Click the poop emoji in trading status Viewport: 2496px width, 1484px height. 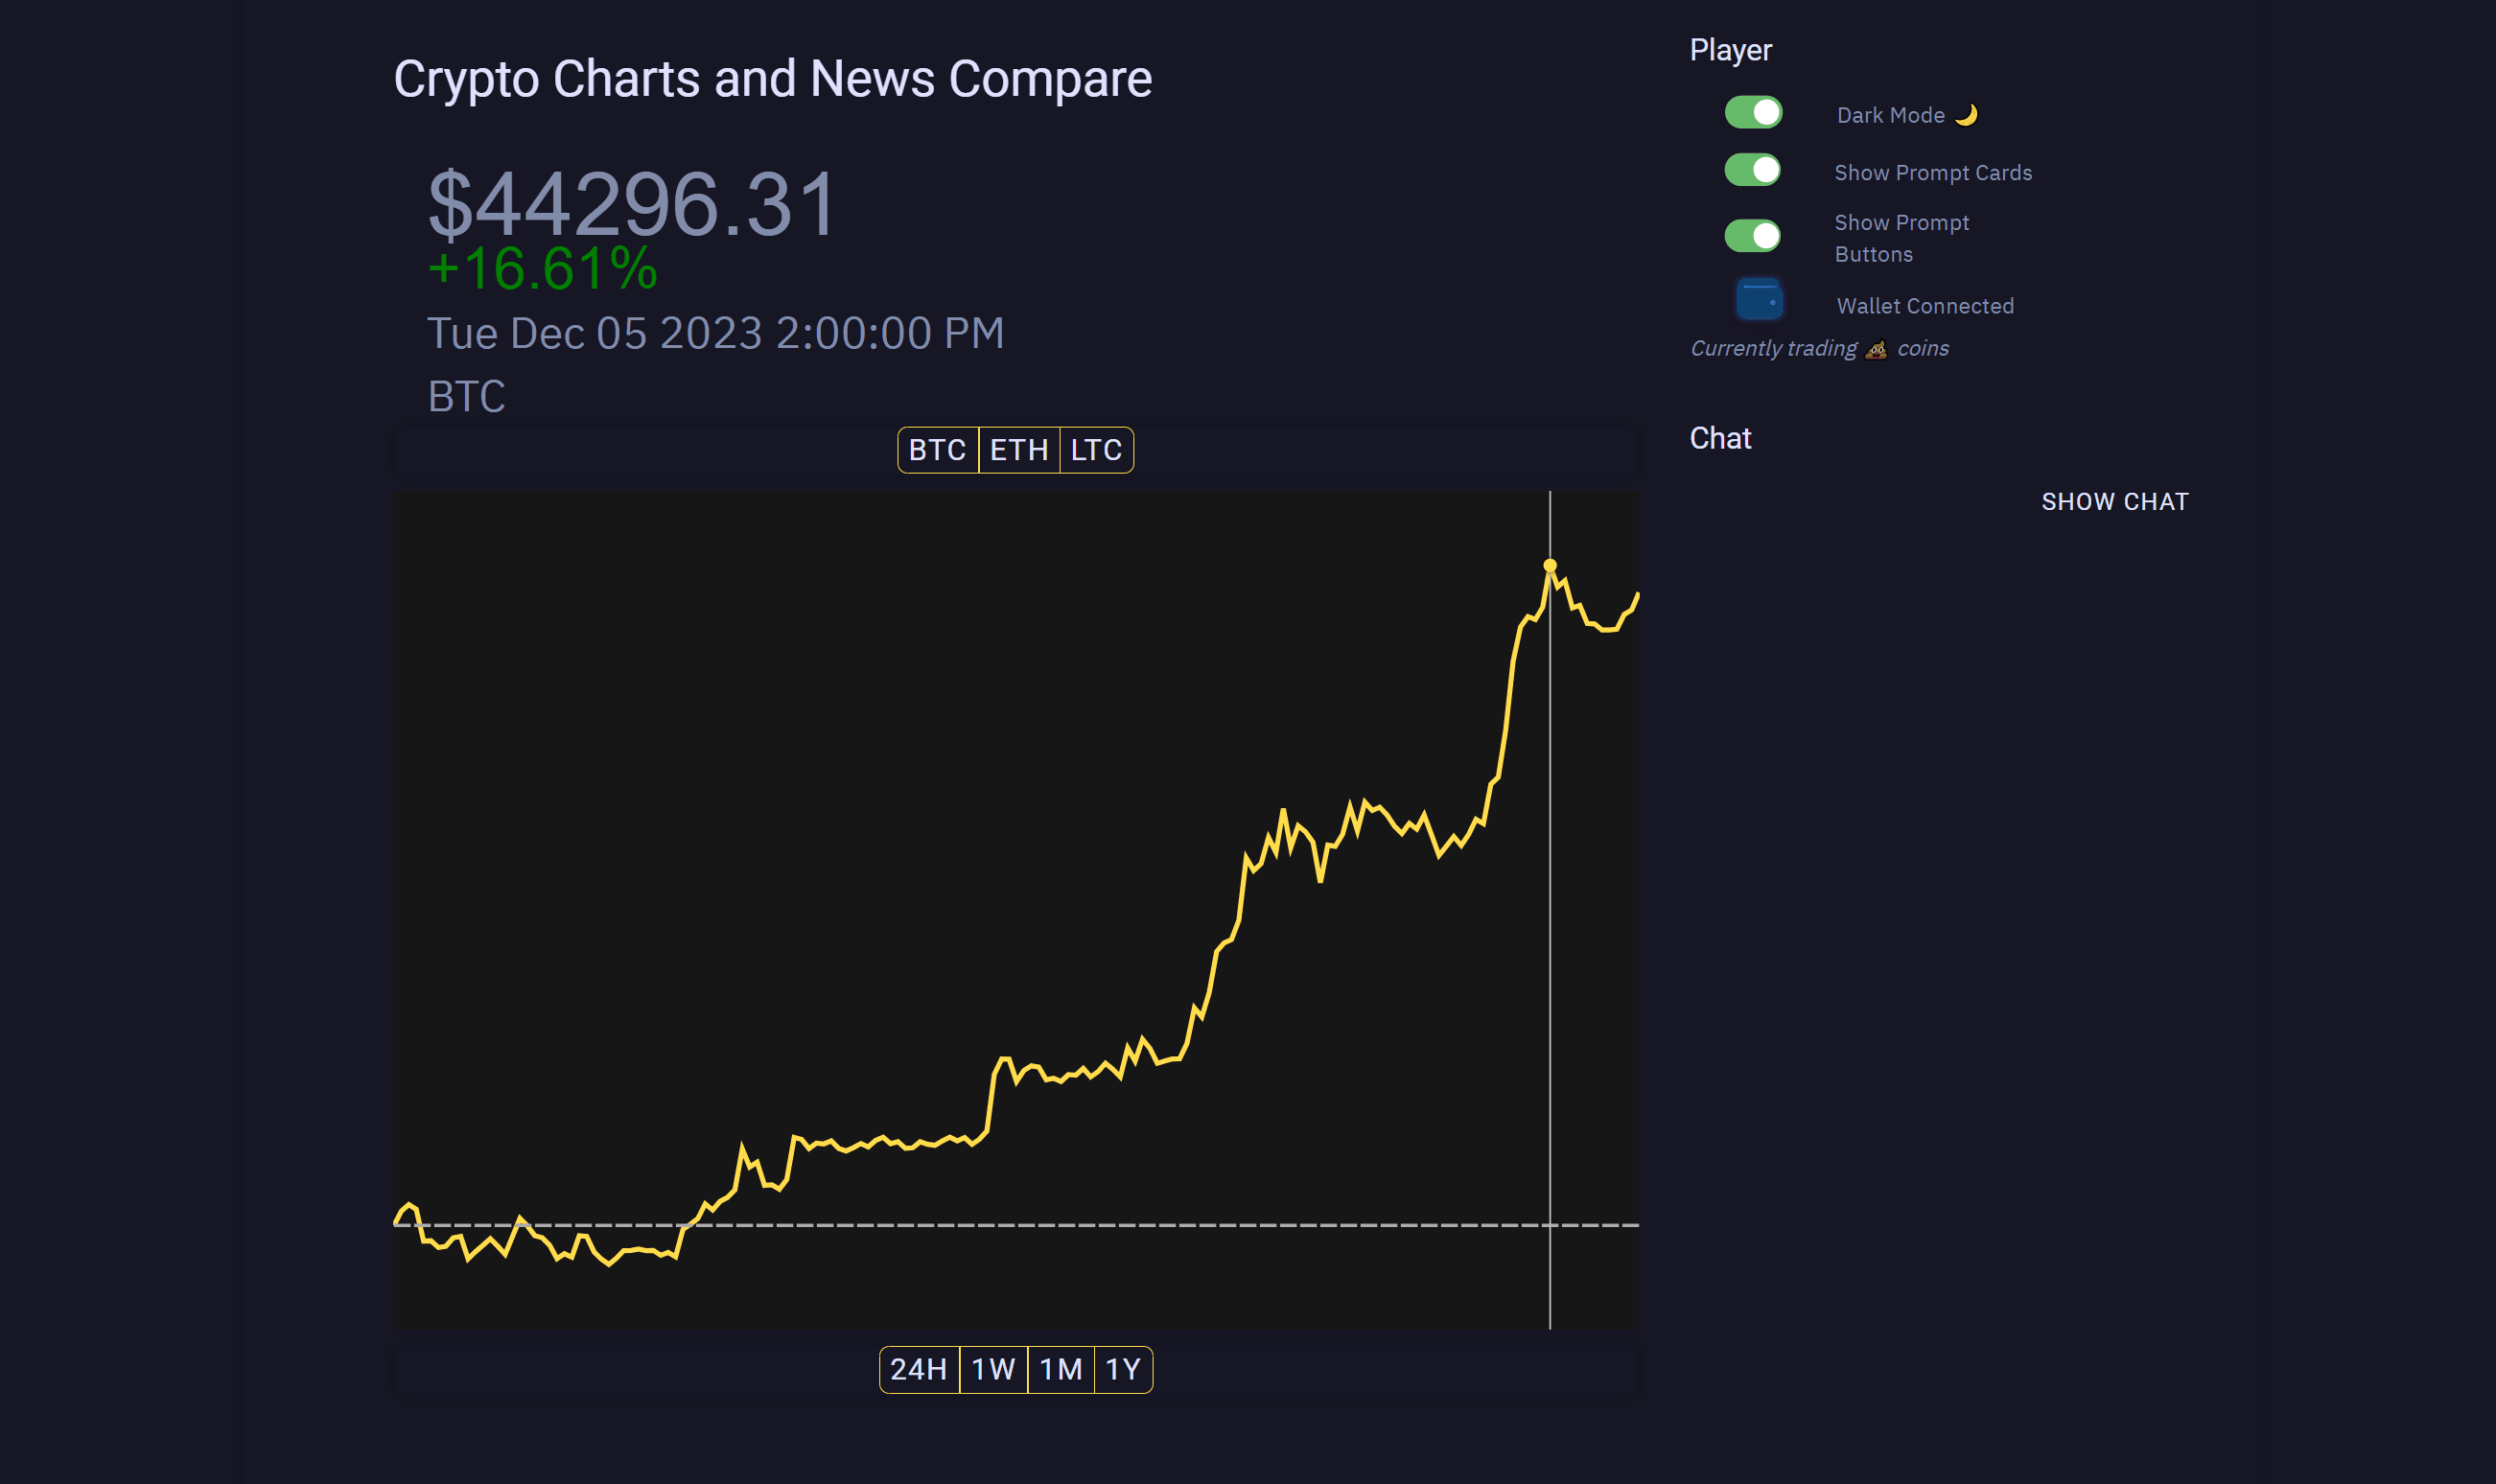[x=1876, y=349]
